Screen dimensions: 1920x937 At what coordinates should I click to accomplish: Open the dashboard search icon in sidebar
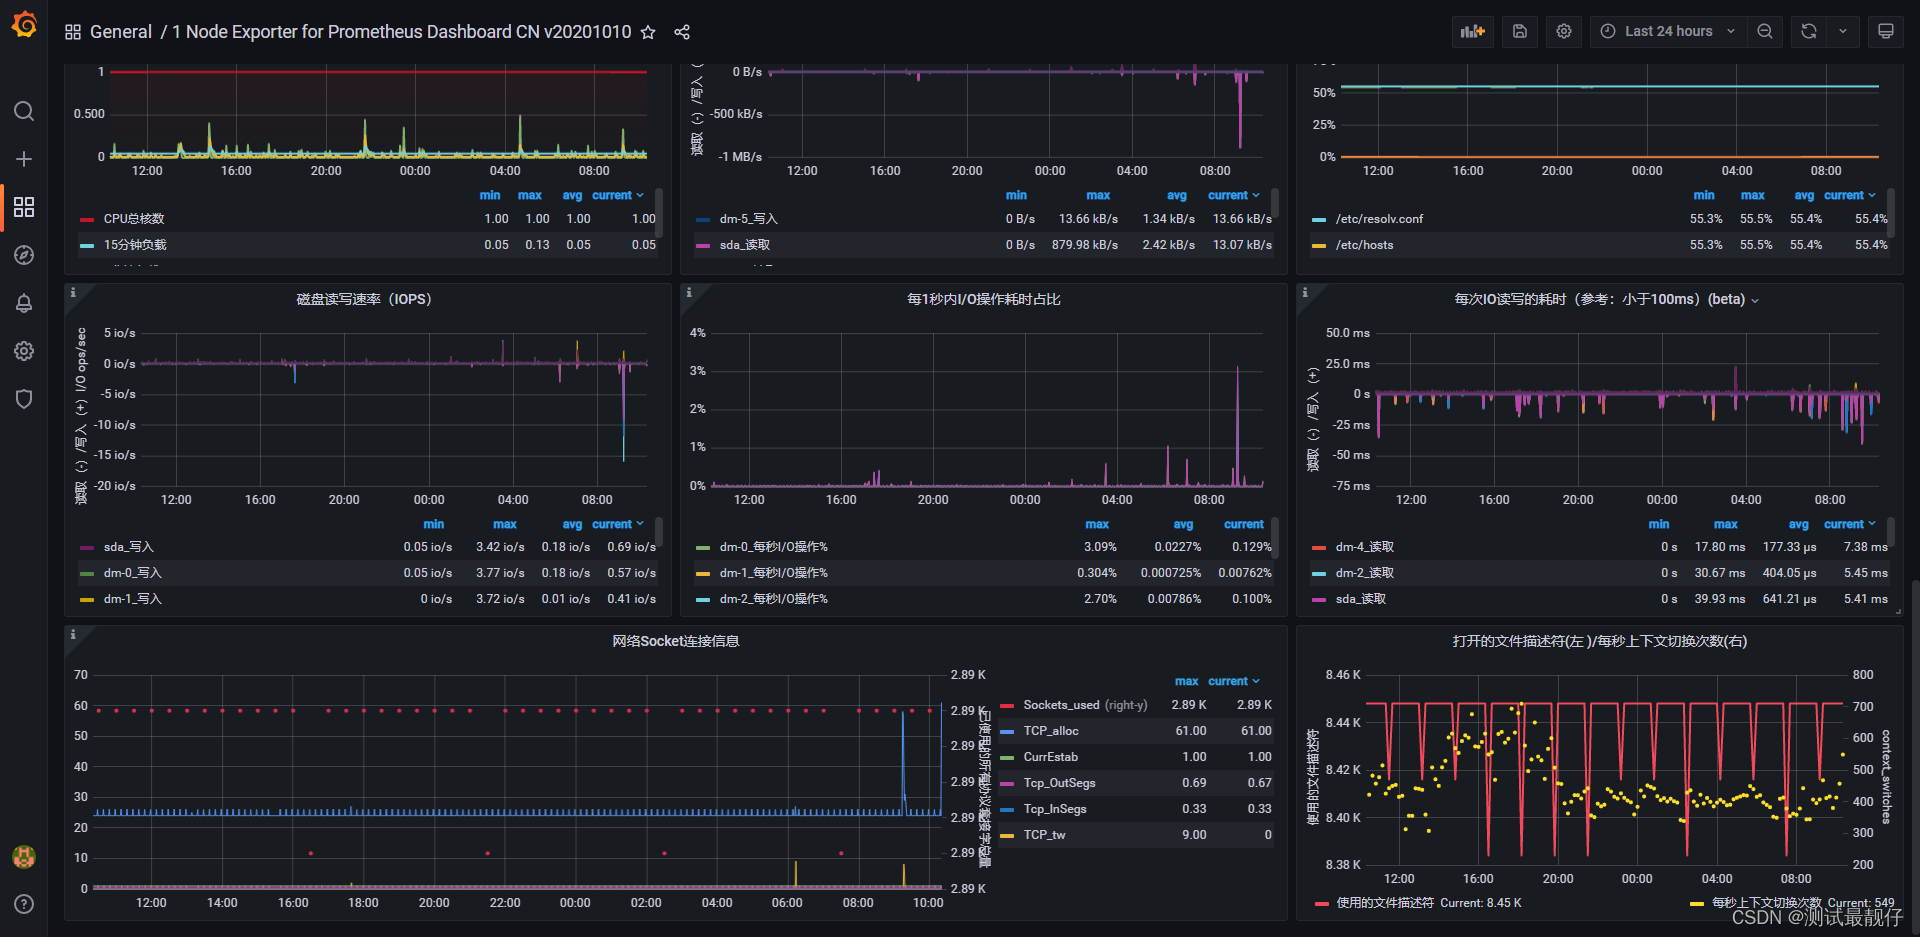tap(24, 111)
